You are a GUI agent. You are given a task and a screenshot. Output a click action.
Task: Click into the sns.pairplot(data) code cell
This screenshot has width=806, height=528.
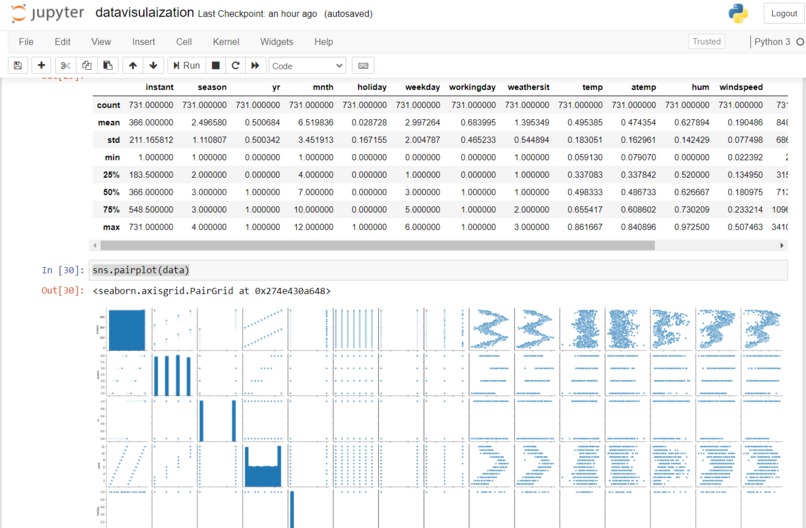[x=438, y=270]
